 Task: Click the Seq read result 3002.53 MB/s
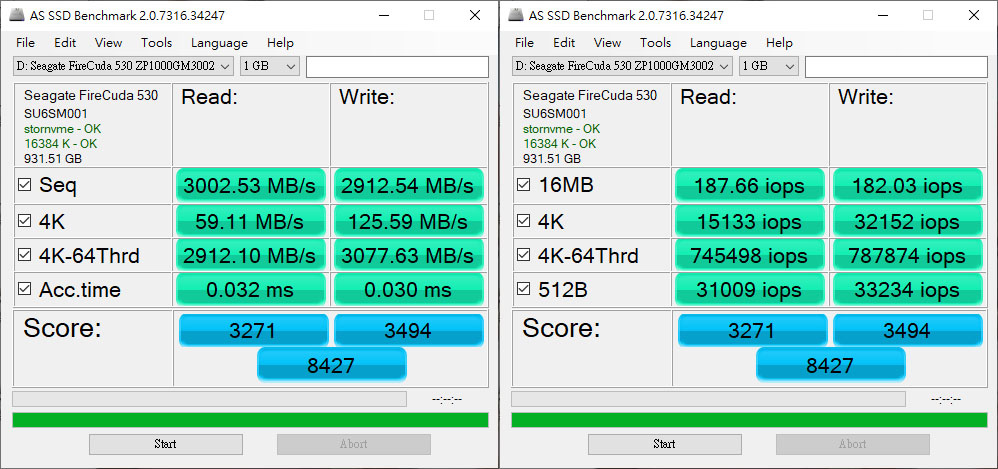click(x=250, y=186)
